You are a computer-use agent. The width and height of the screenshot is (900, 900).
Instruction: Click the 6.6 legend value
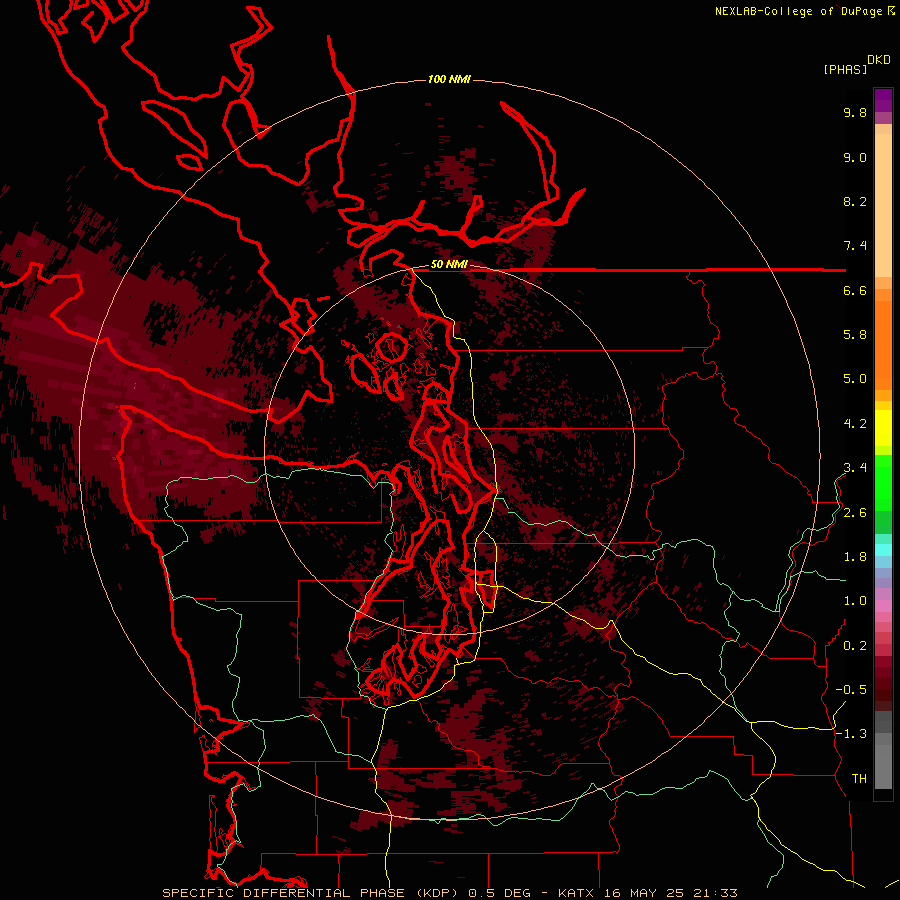[x=855, y=290]
